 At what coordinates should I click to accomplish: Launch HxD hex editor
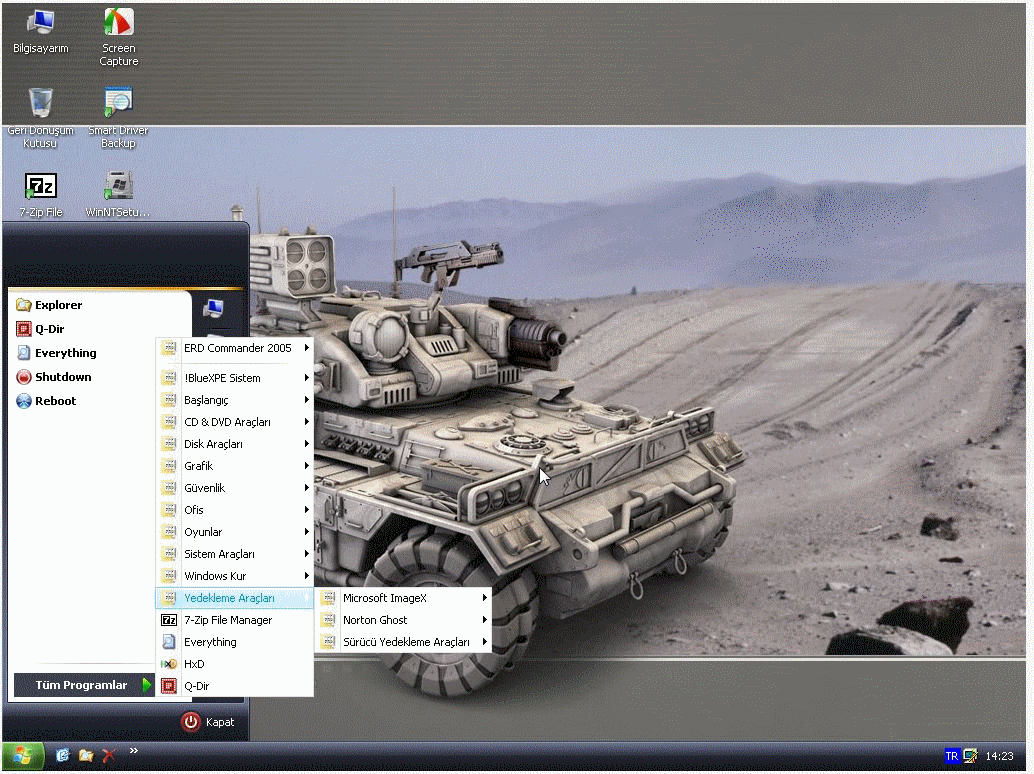[x=234, y=664]
